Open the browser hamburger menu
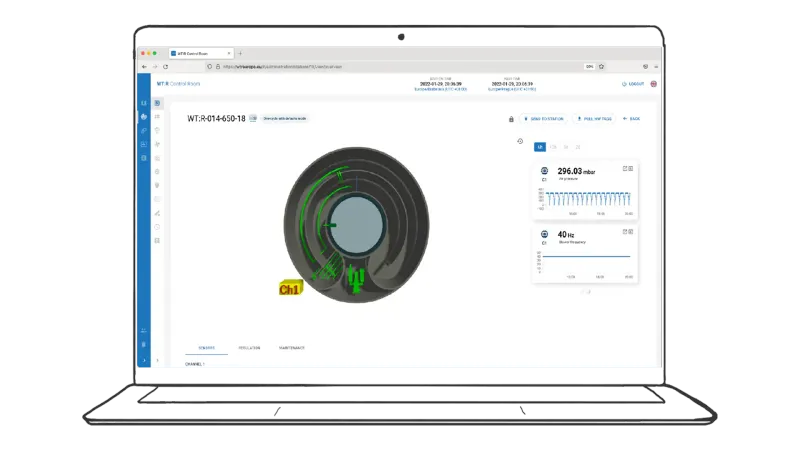This screenshot has height=450, width=800. [x=656, y=67]
